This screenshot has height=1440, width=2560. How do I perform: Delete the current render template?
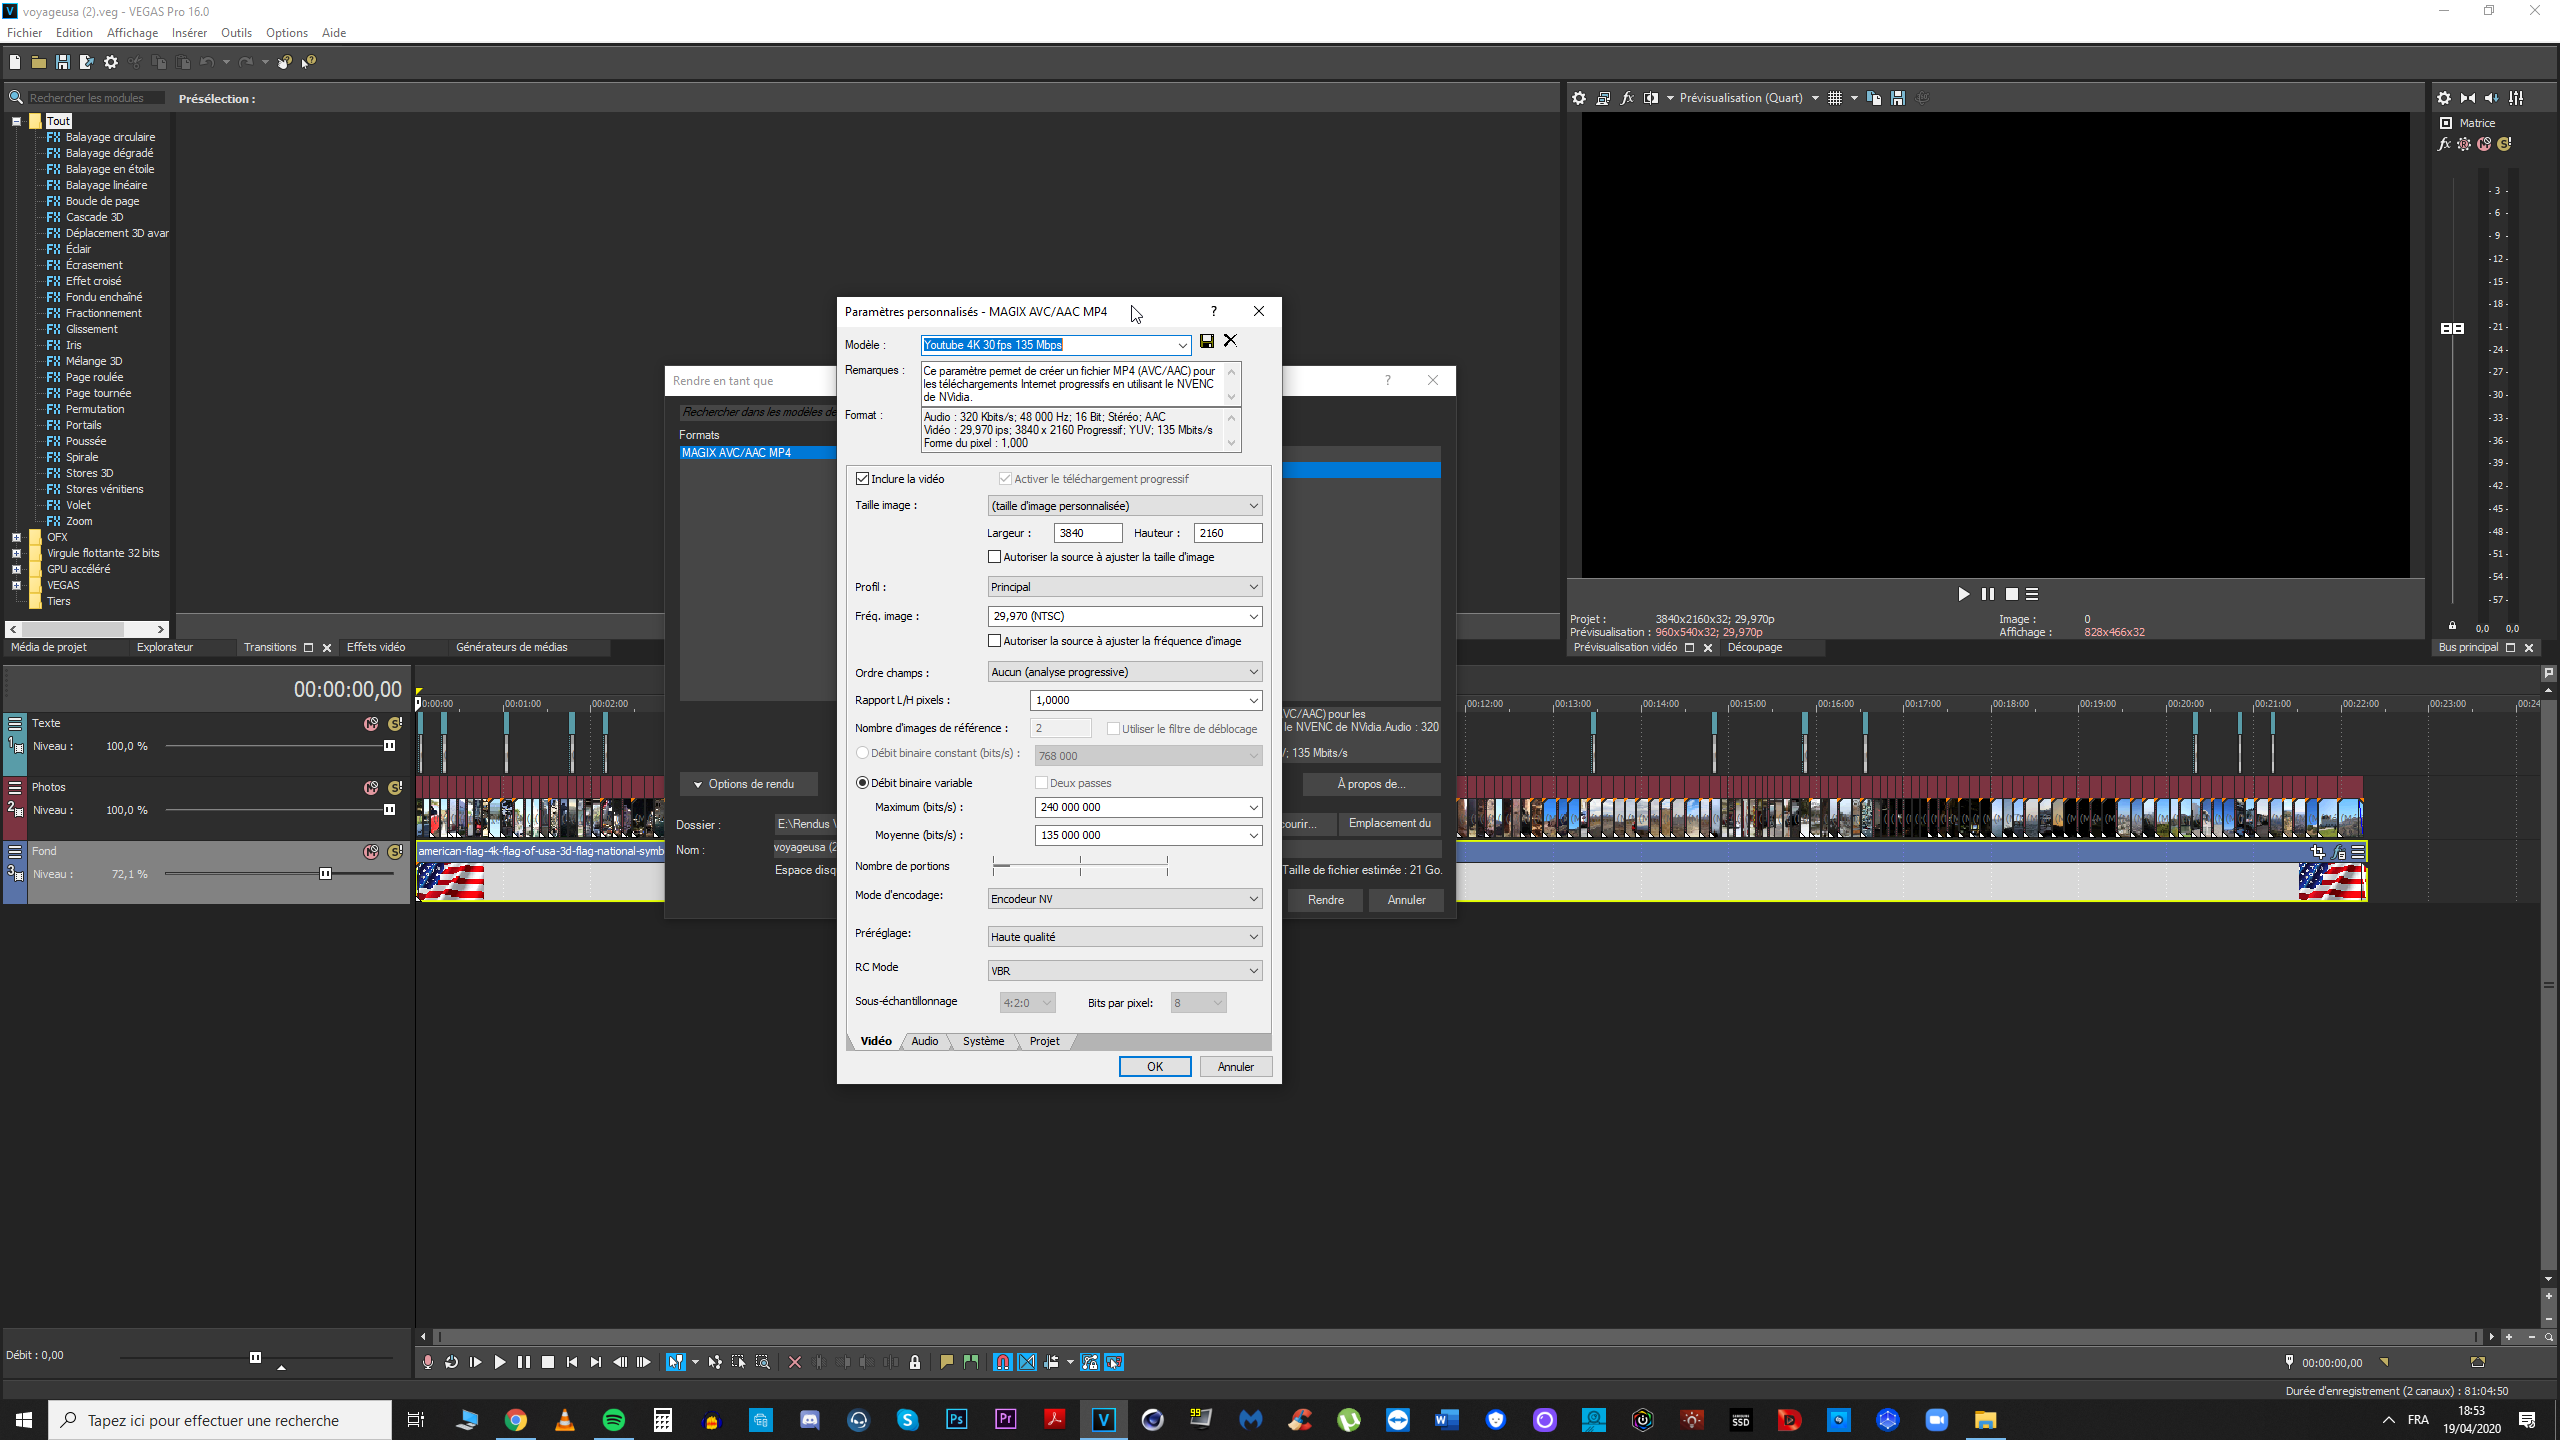(1231, 341)
